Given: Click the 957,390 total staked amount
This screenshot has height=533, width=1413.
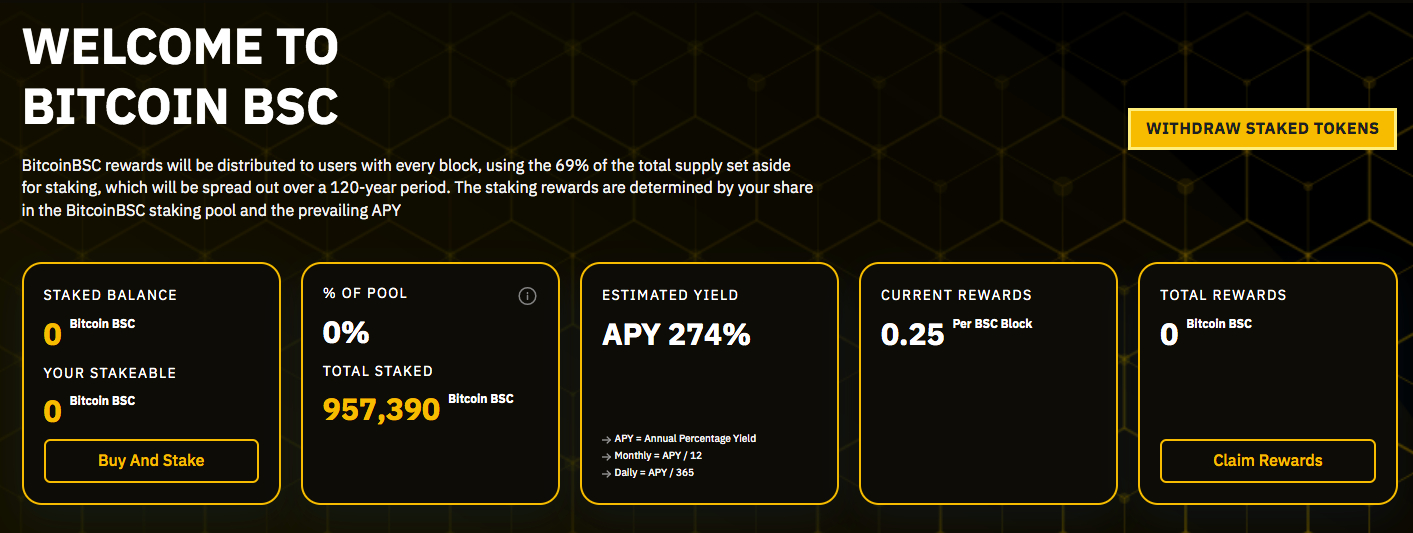Looking at the screenshot, I should click(x=381, y=409).
